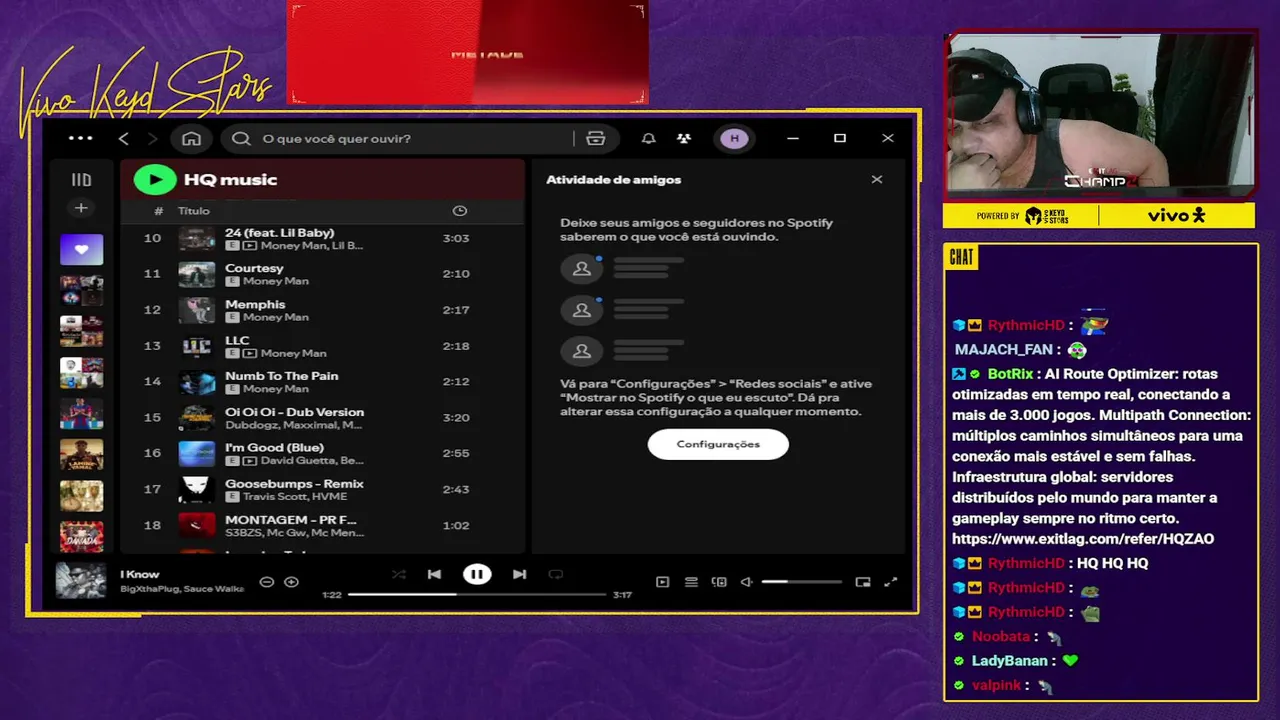
Task: Click "BotRix" username in chat
Action: [1010, 374]
